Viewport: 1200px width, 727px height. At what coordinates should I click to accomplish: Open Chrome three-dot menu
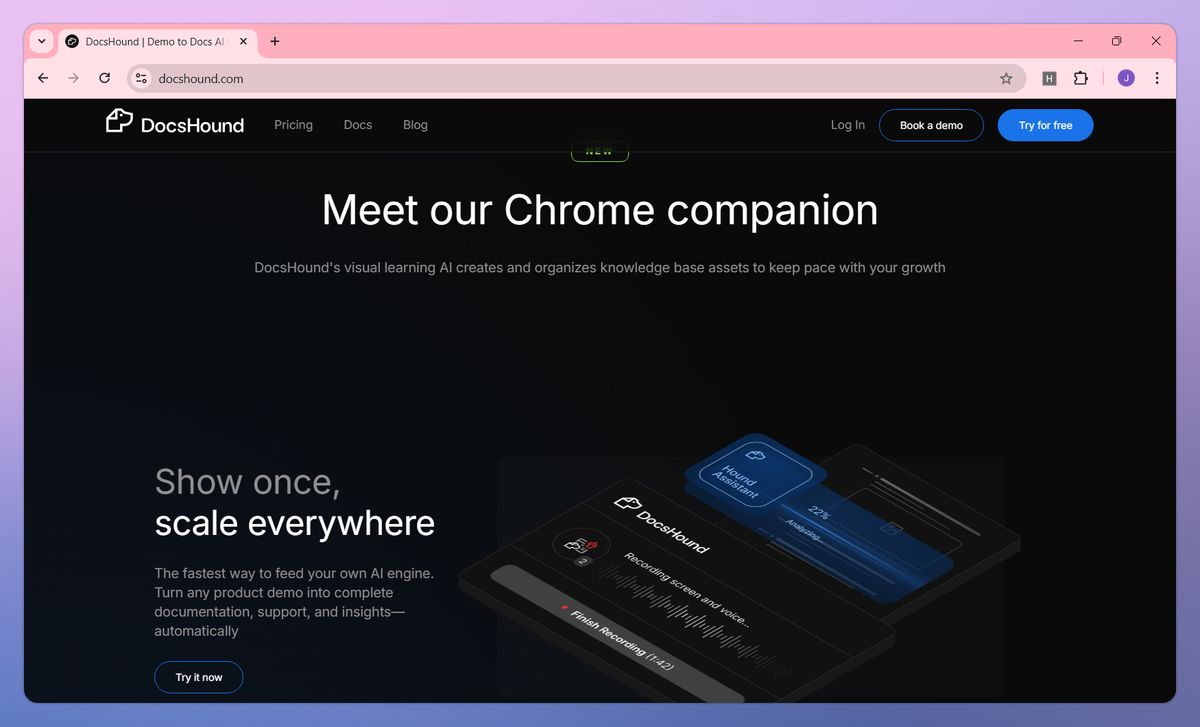1157,78
